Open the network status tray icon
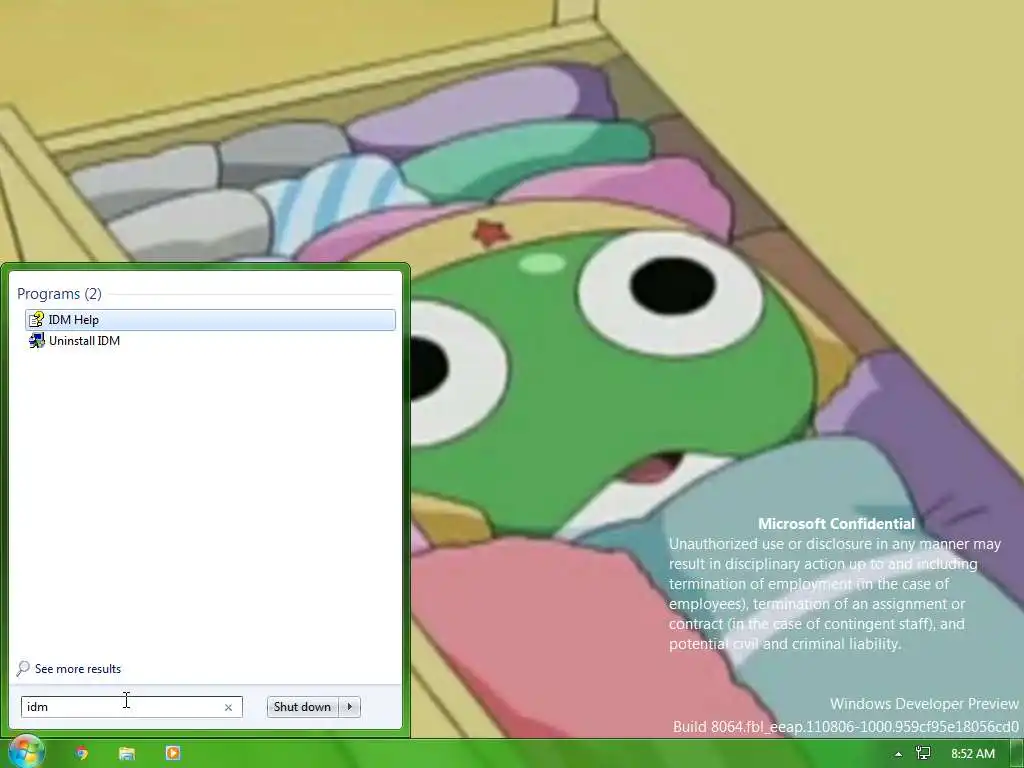Screen dimensions: 1024x768 (923, 754)
